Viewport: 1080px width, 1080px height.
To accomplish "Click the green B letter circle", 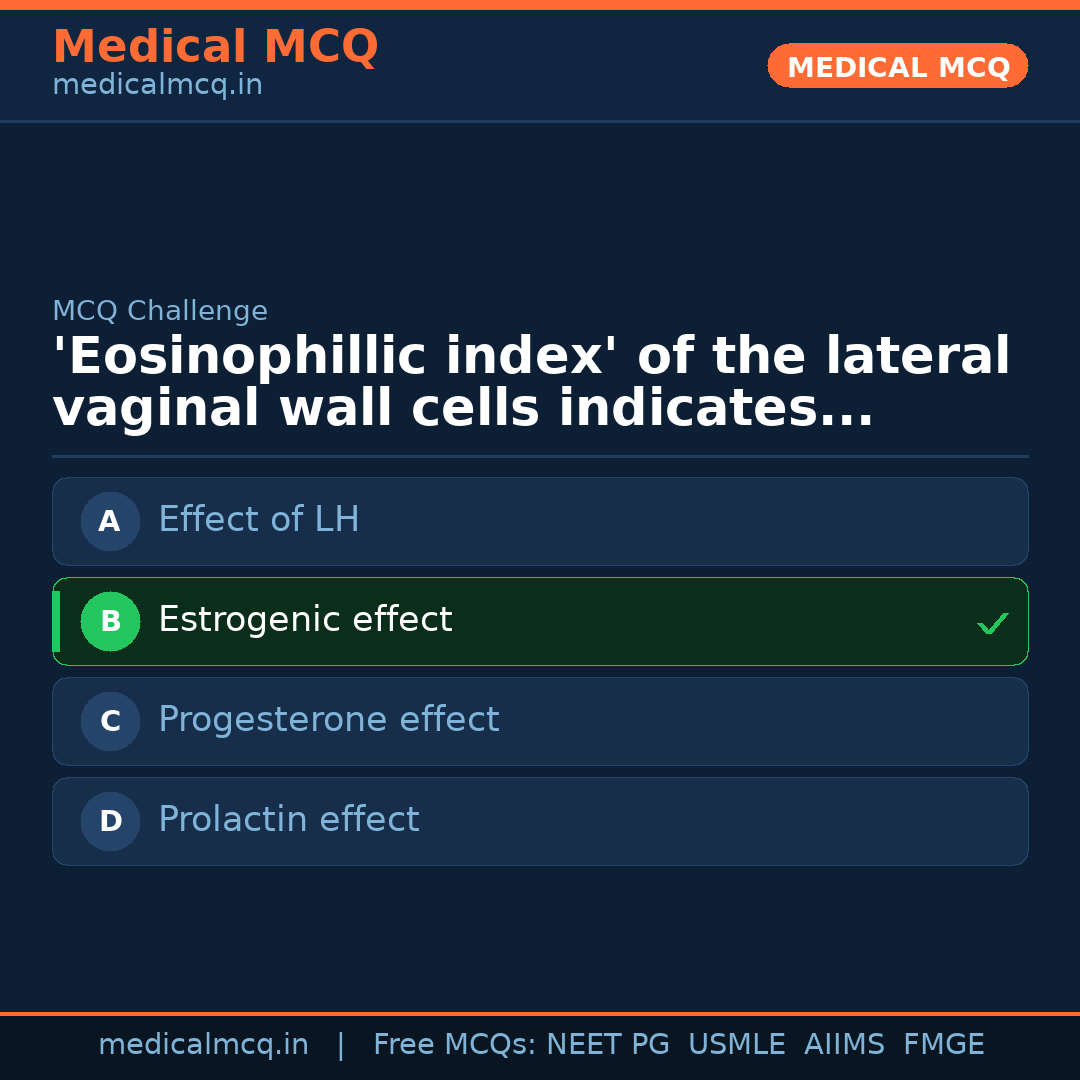I will point(110,621).
